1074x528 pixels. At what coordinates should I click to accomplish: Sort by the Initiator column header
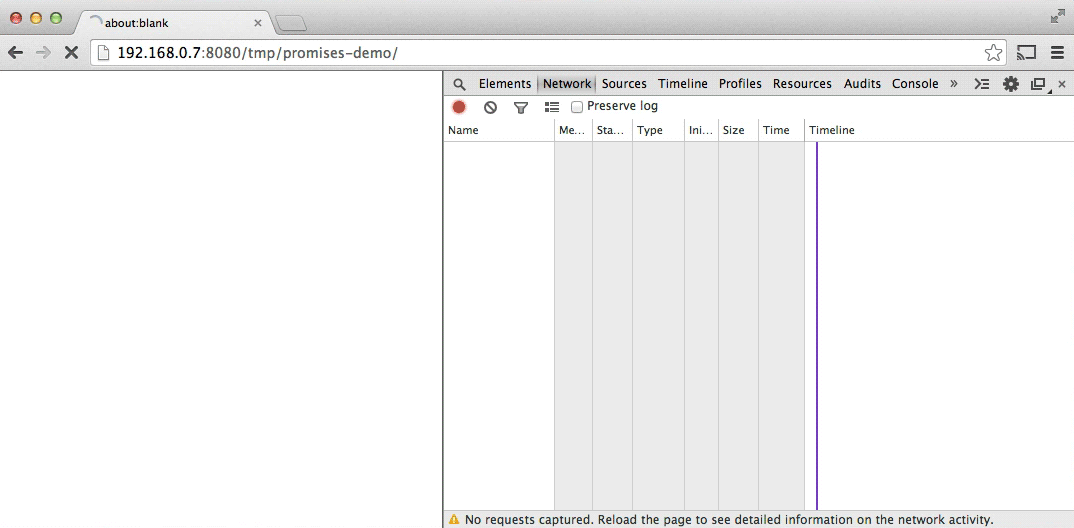click(701, 130)
